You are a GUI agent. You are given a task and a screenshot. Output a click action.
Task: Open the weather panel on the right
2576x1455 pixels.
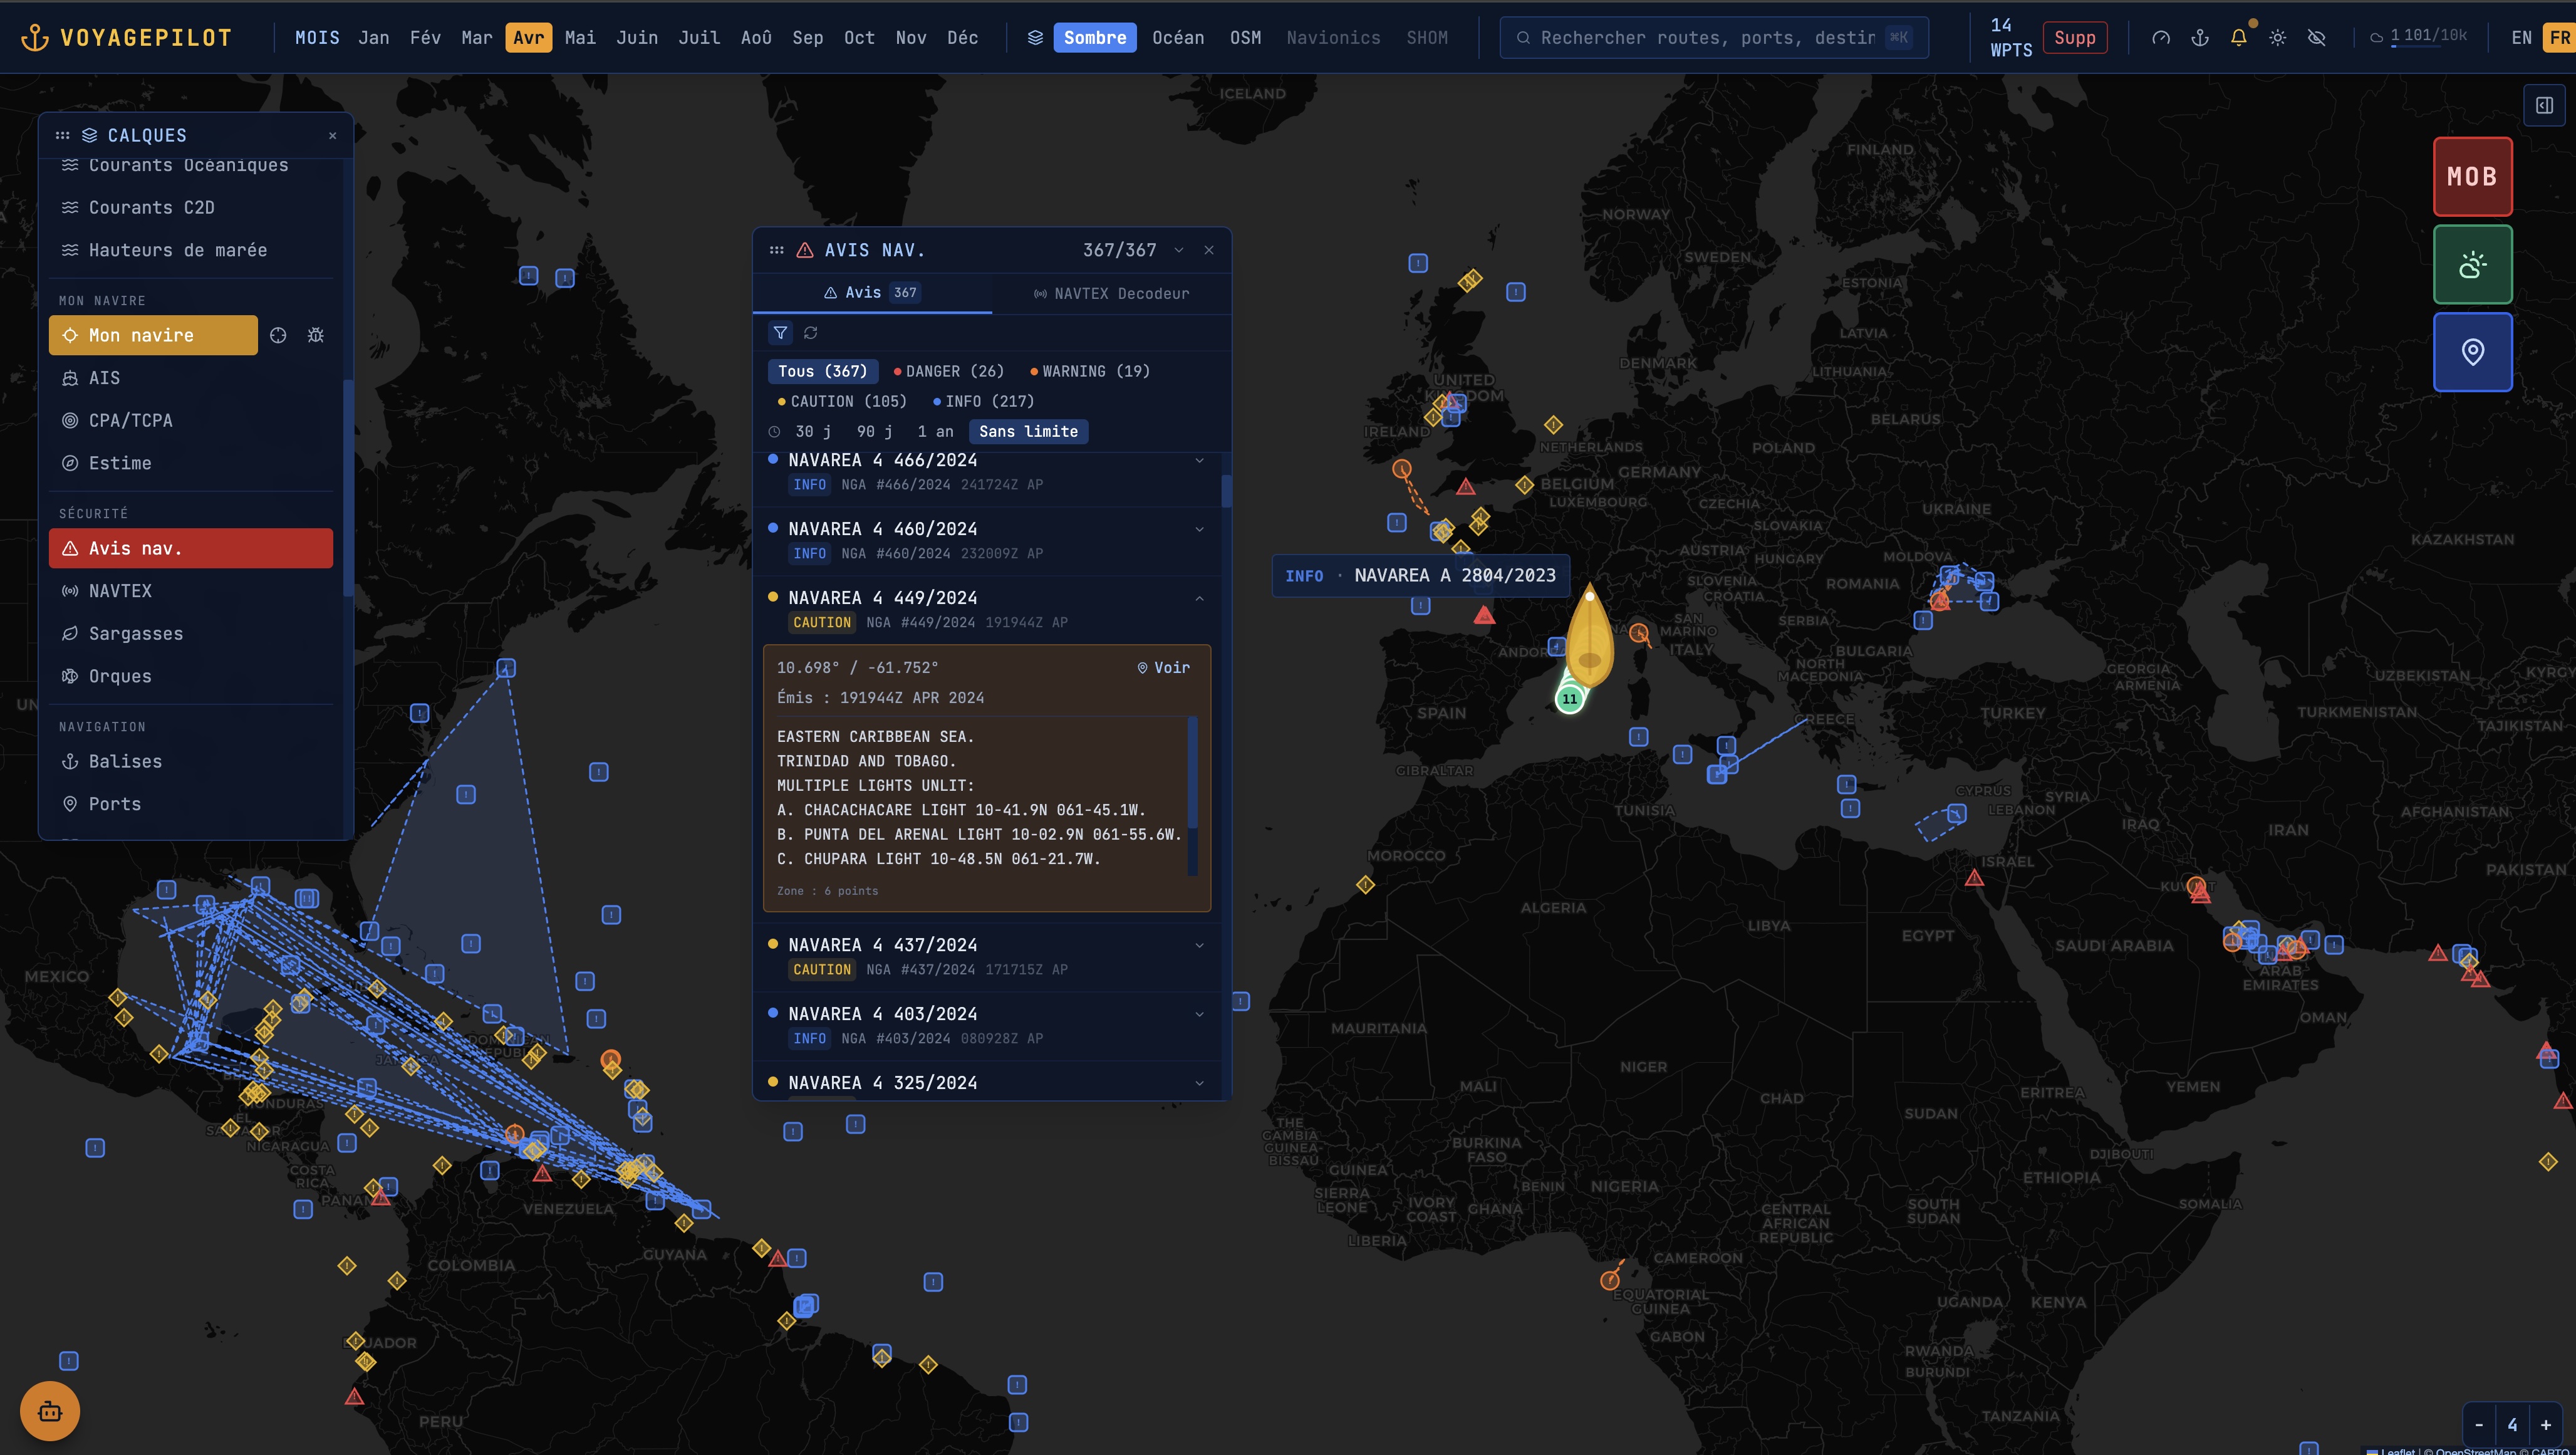[2473, 264]
